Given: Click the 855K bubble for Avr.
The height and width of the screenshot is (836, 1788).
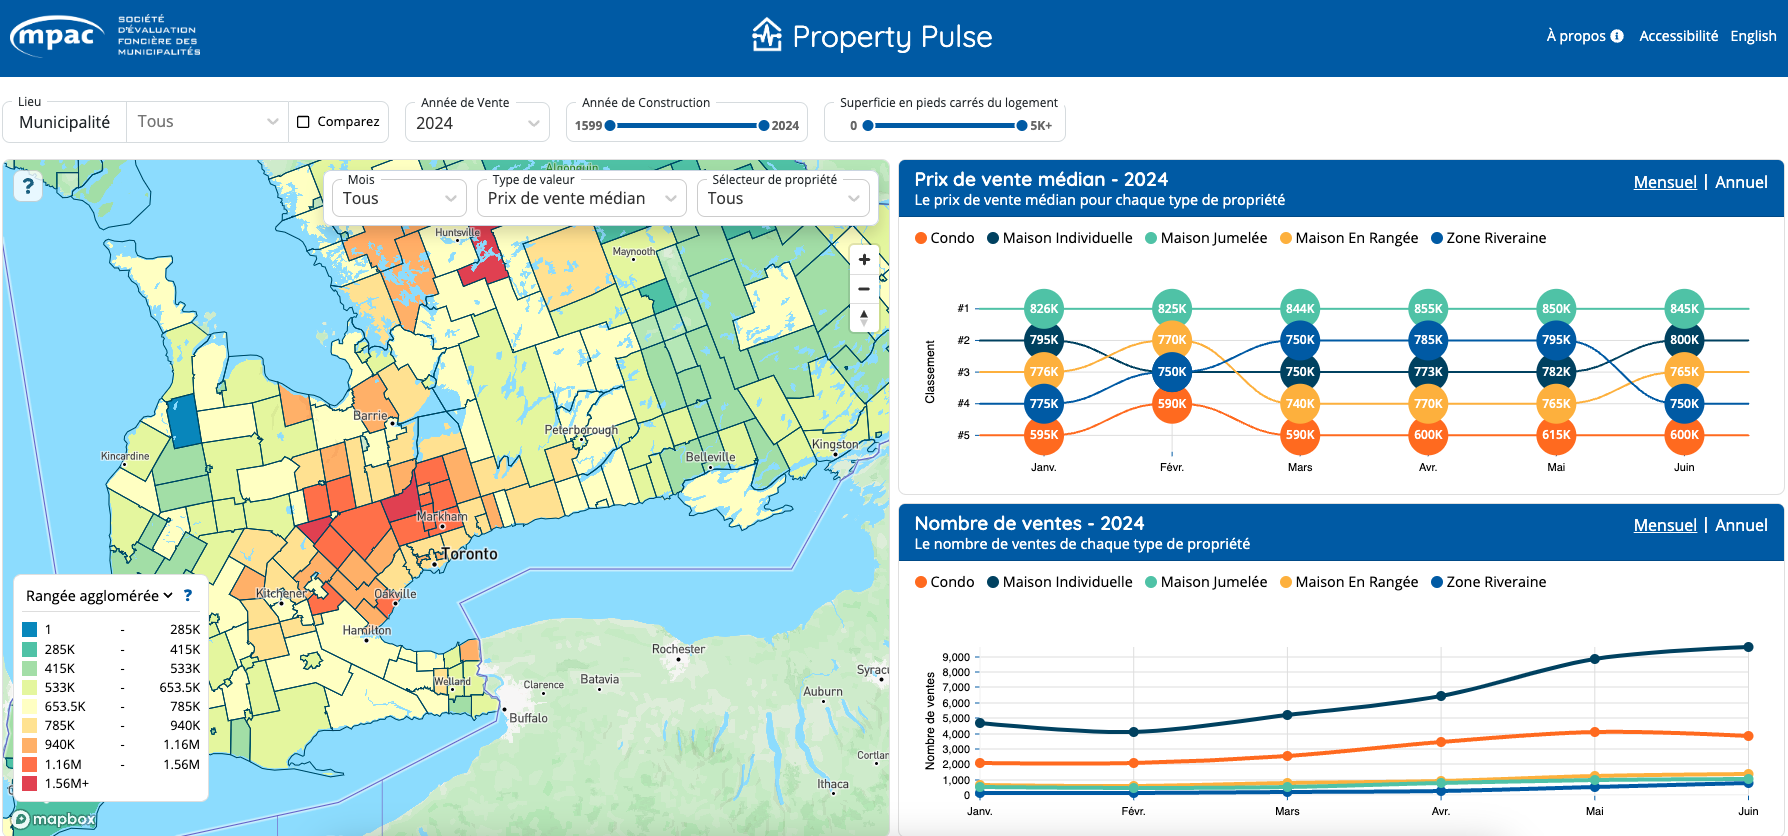Looking at the screenshot, I should pyautogui.click(x=1428, y=308).
